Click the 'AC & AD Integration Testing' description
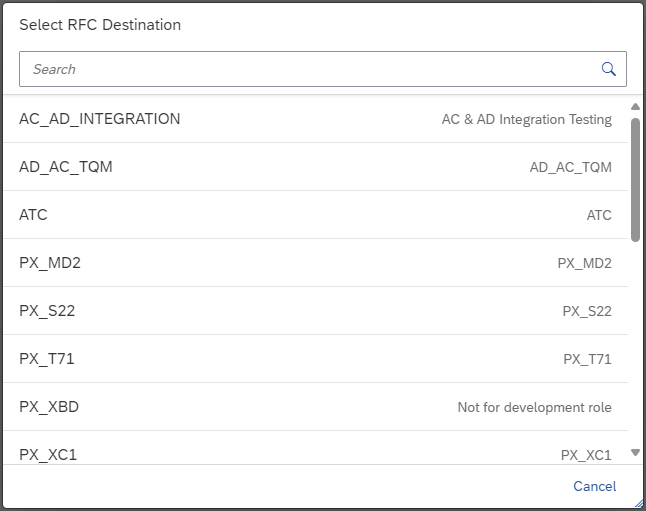The height and width of the screenshot is (511, 646). (x=526, y=119)
